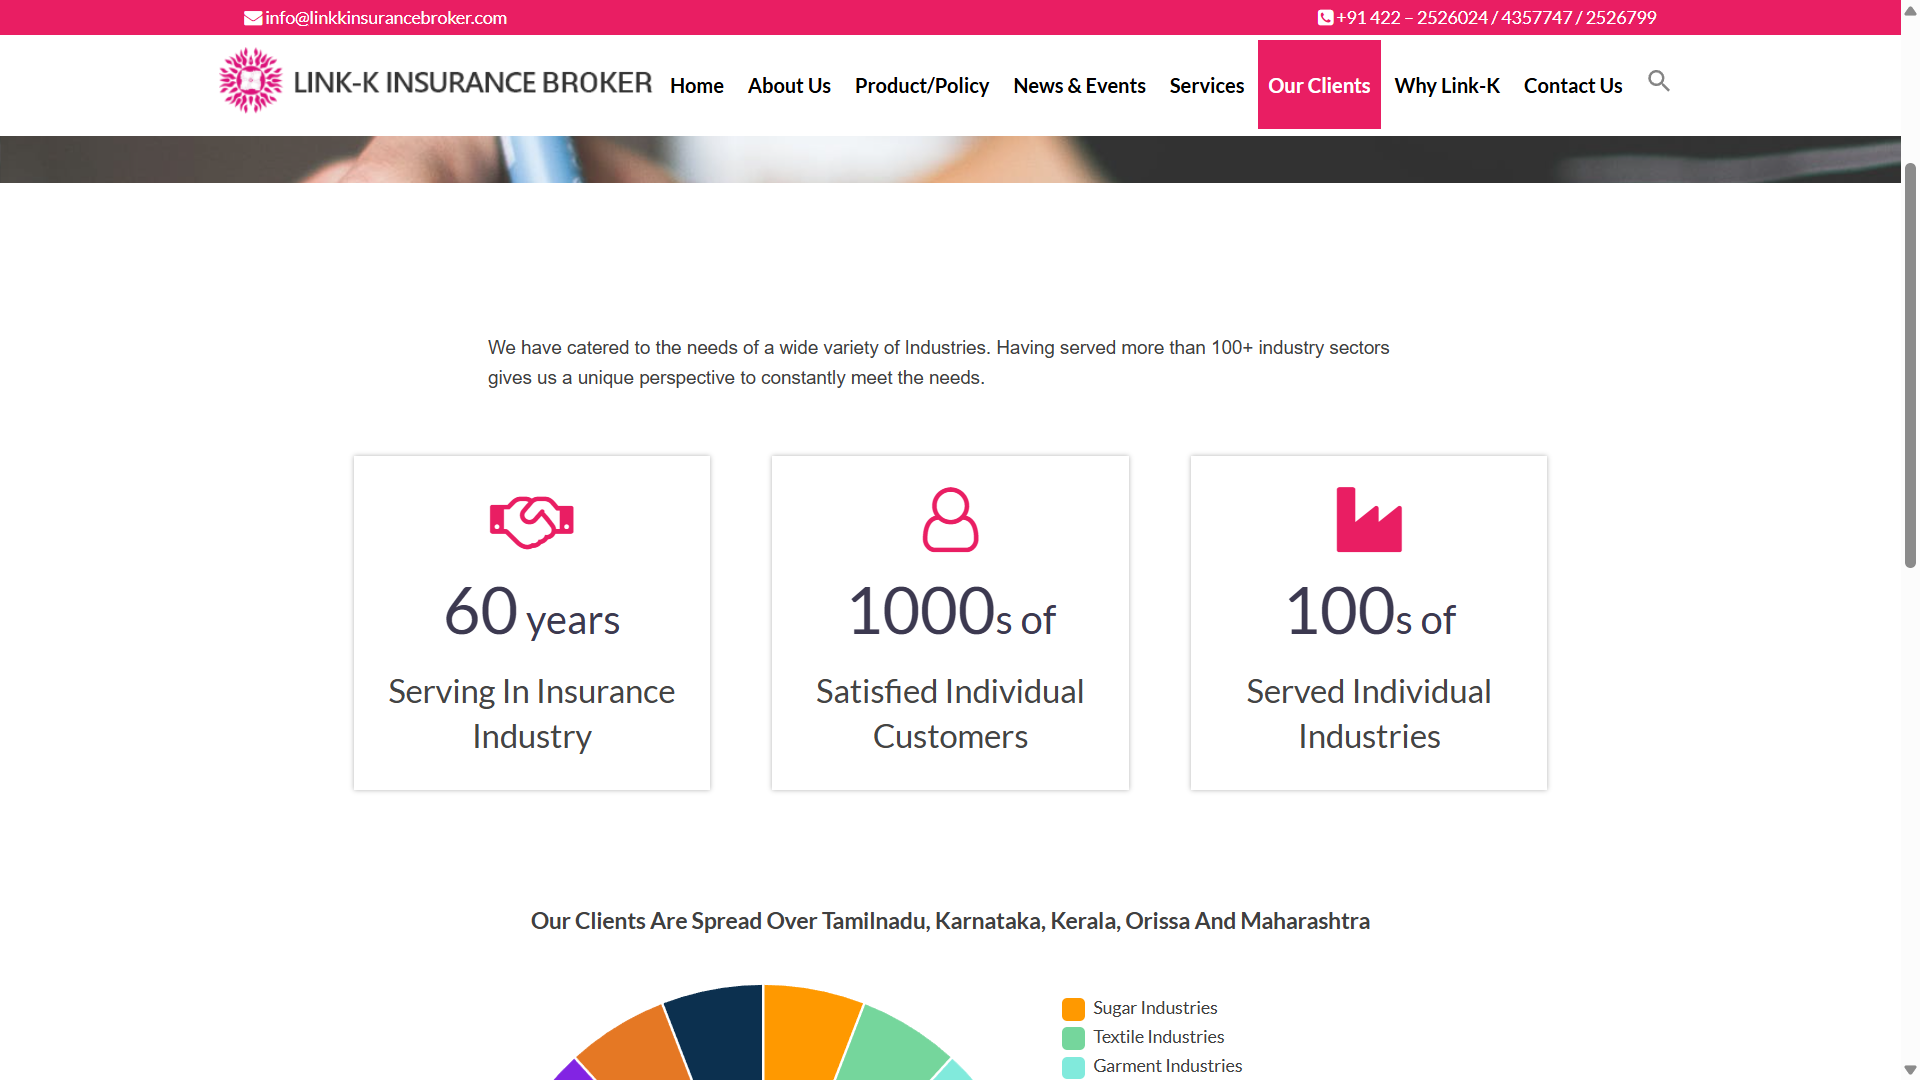Select the Garment Industries legend swatch

1074,1067
